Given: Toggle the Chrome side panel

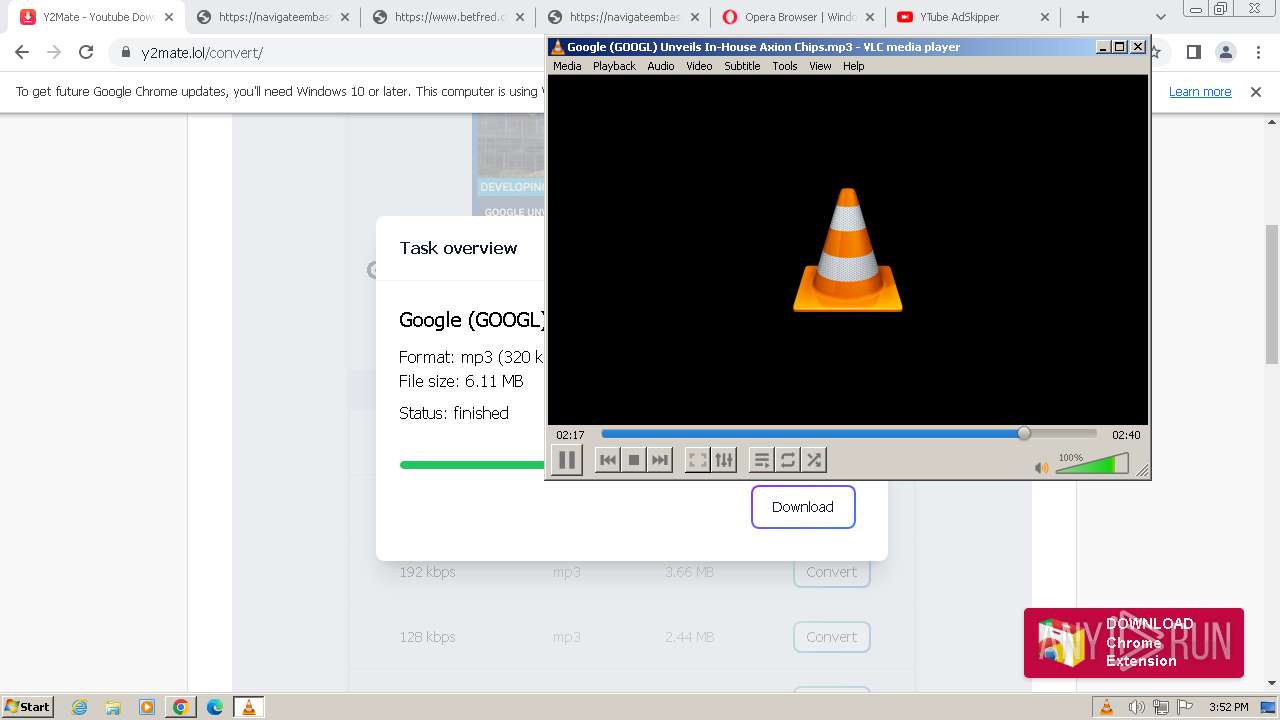Looking at the screenshot, I should 1193,53.
